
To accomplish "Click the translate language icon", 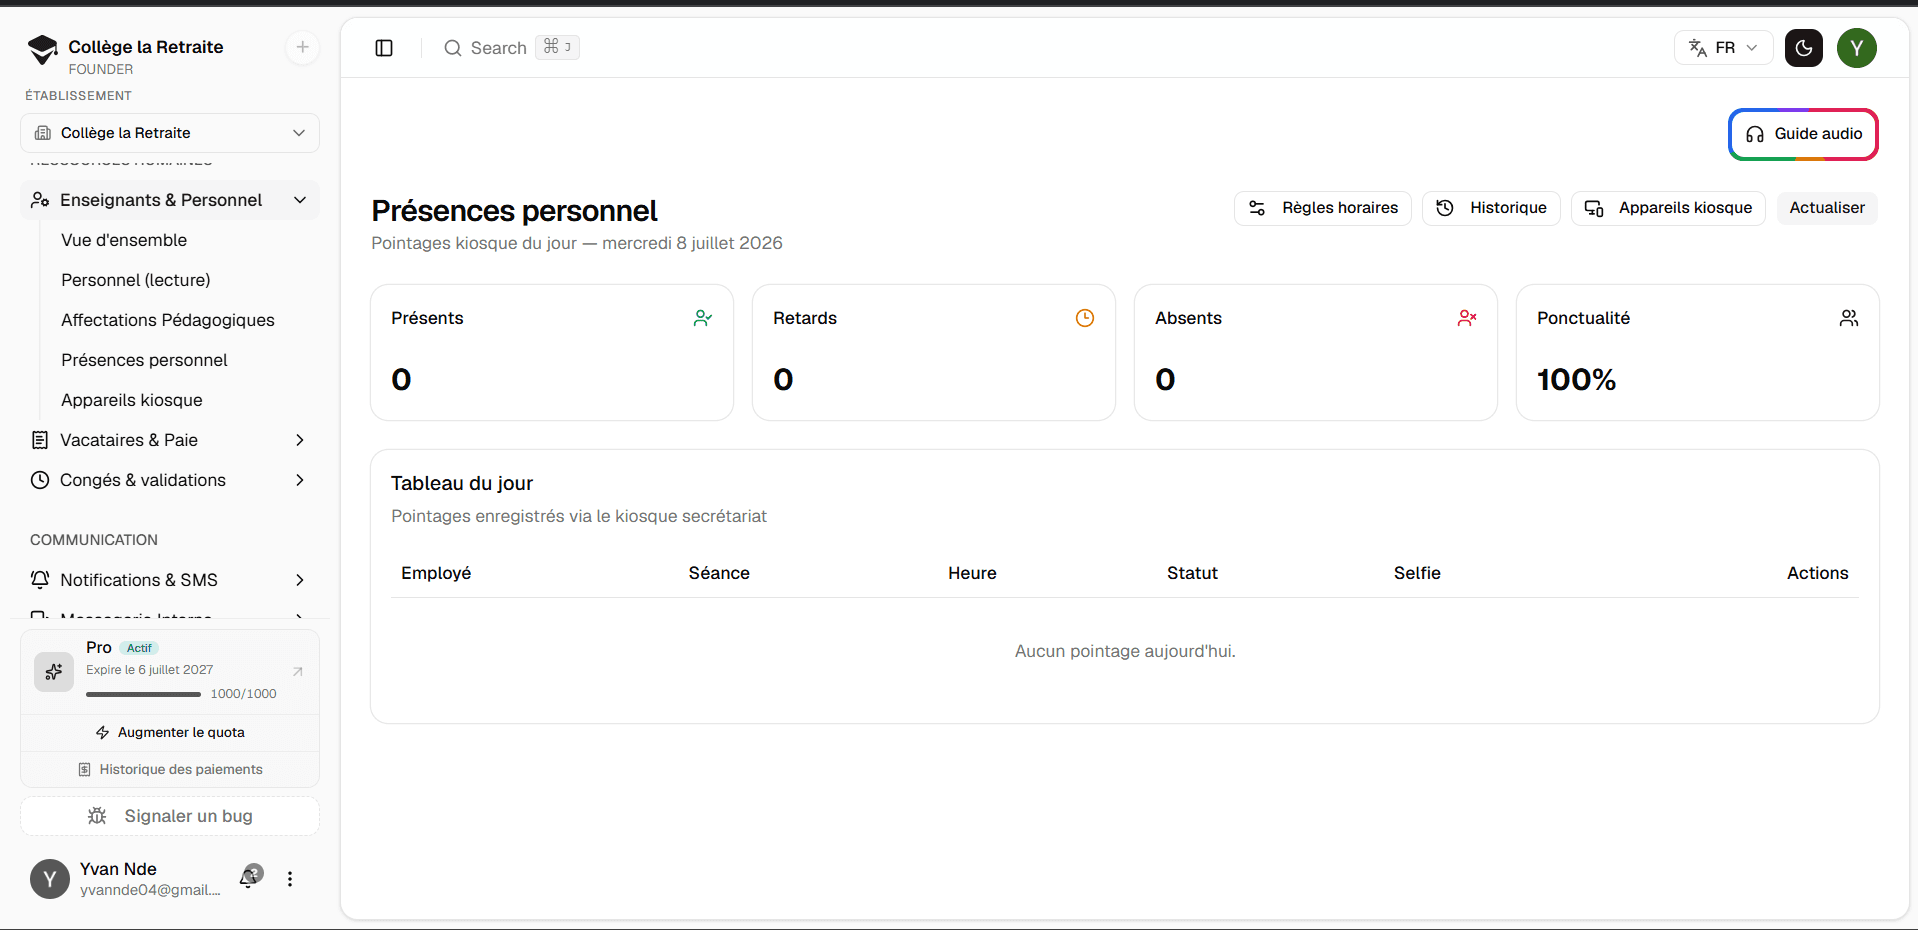I will [x=1698, y=48].
